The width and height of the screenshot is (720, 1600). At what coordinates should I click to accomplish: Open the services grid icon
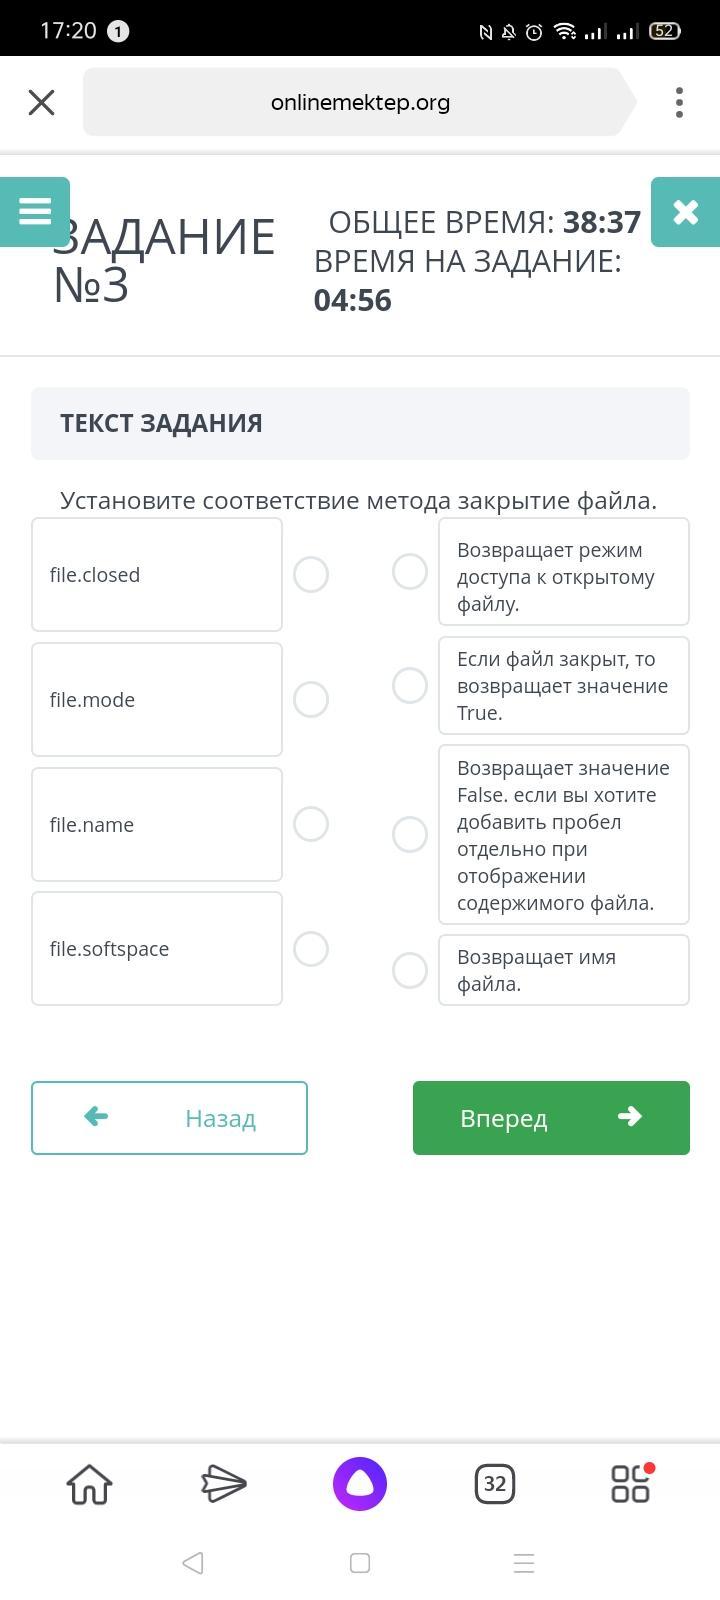point(631,1484)
